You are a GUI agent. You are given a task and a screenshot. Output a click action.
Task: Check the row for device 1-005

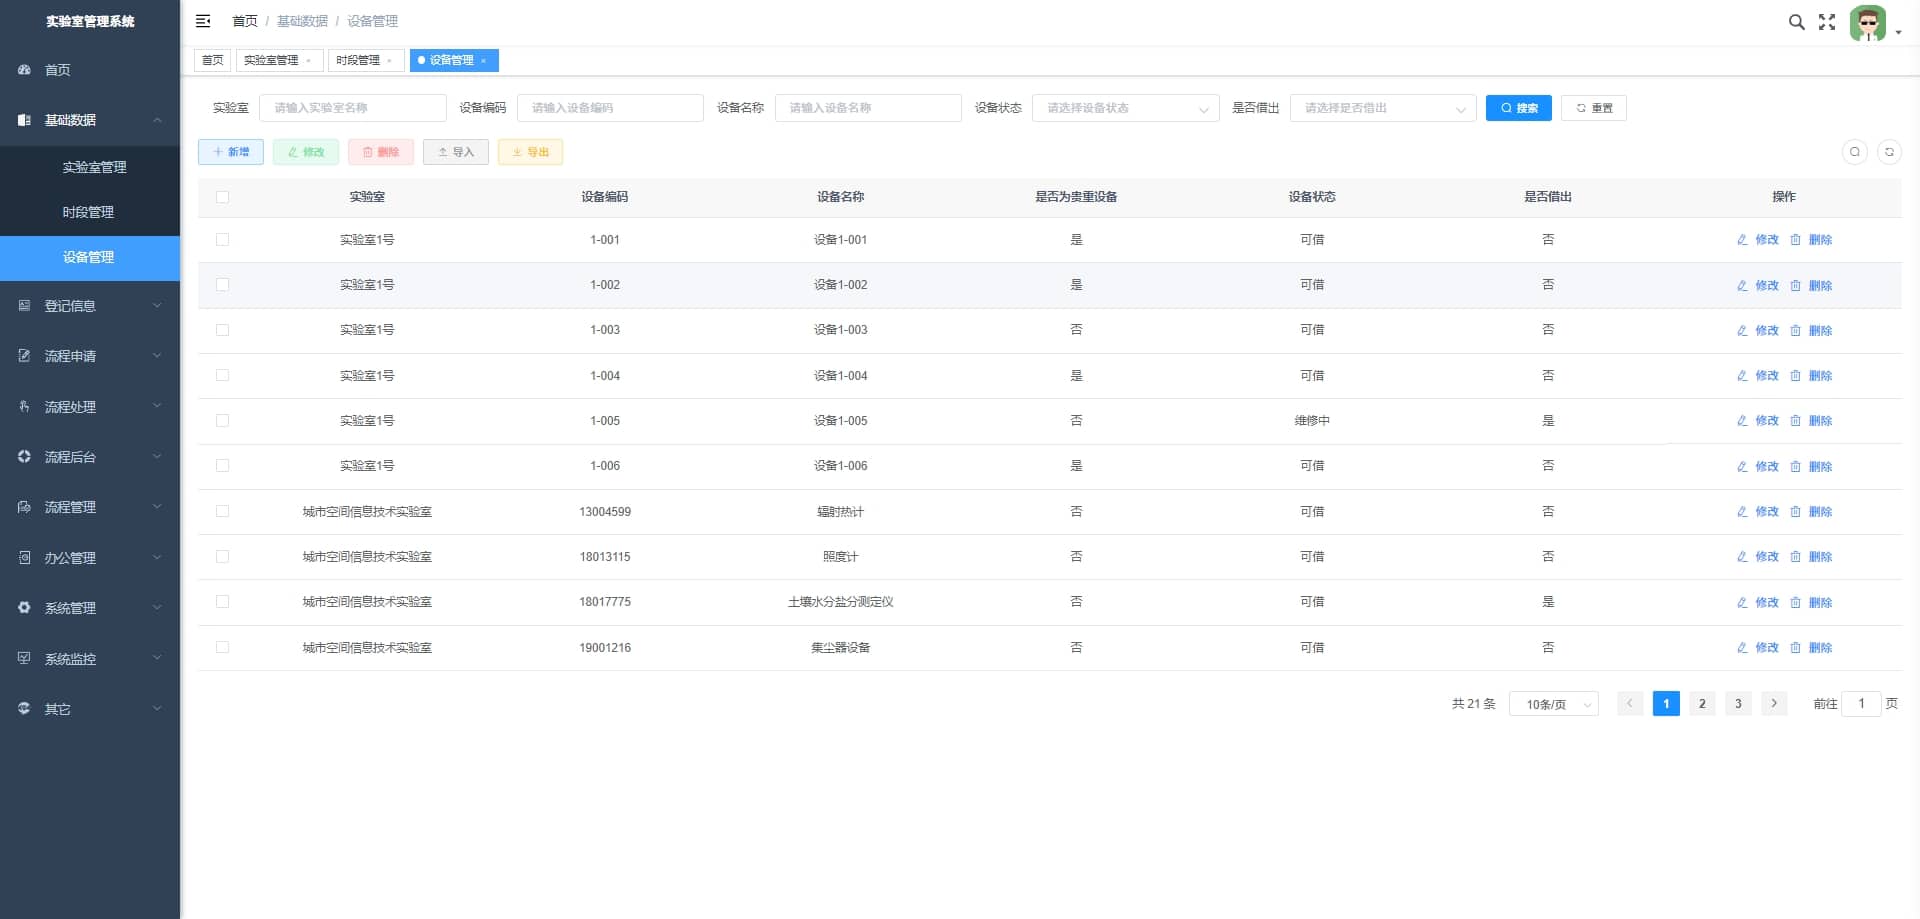[x=222, y=421]
